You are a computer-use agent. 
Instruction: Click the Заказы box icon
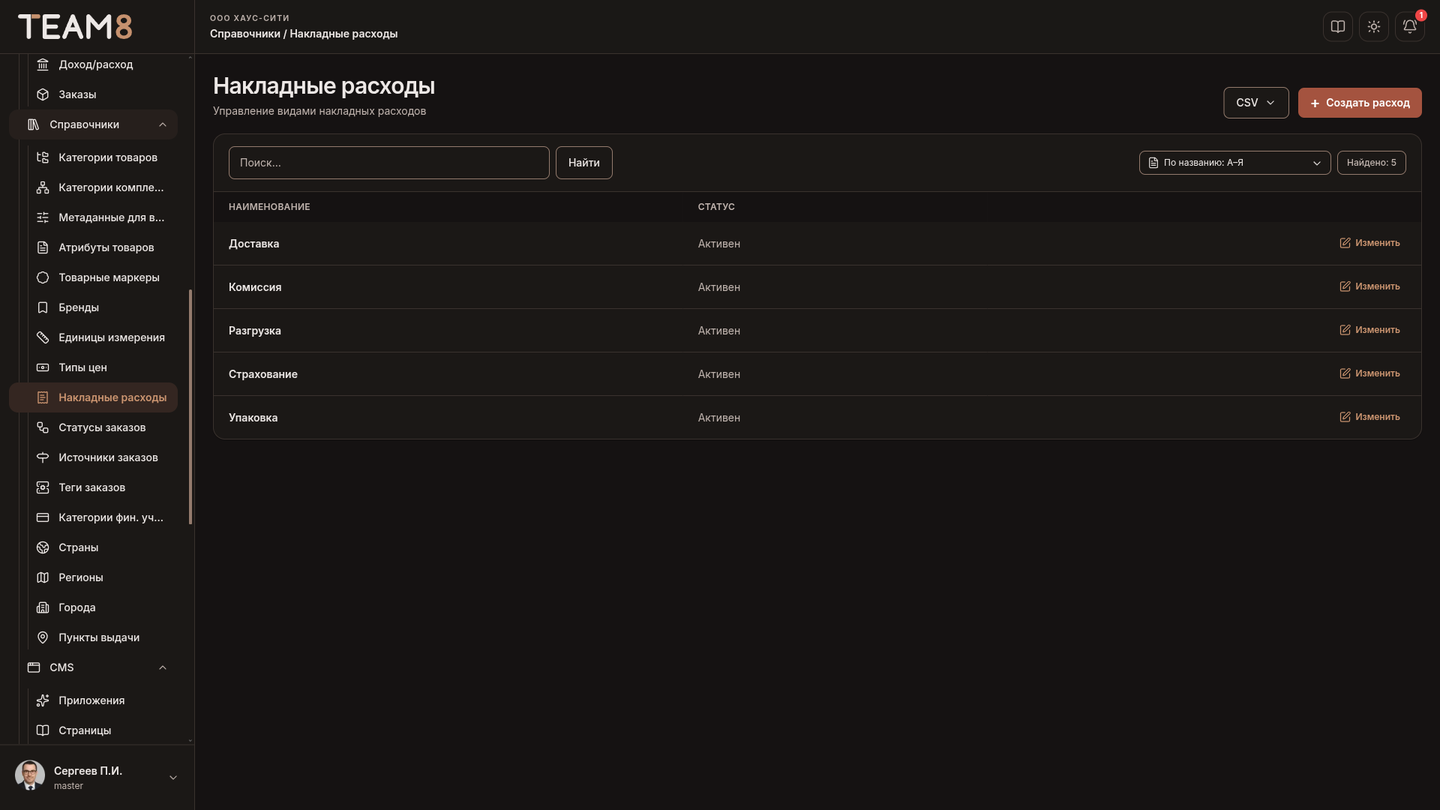(43, 94)
